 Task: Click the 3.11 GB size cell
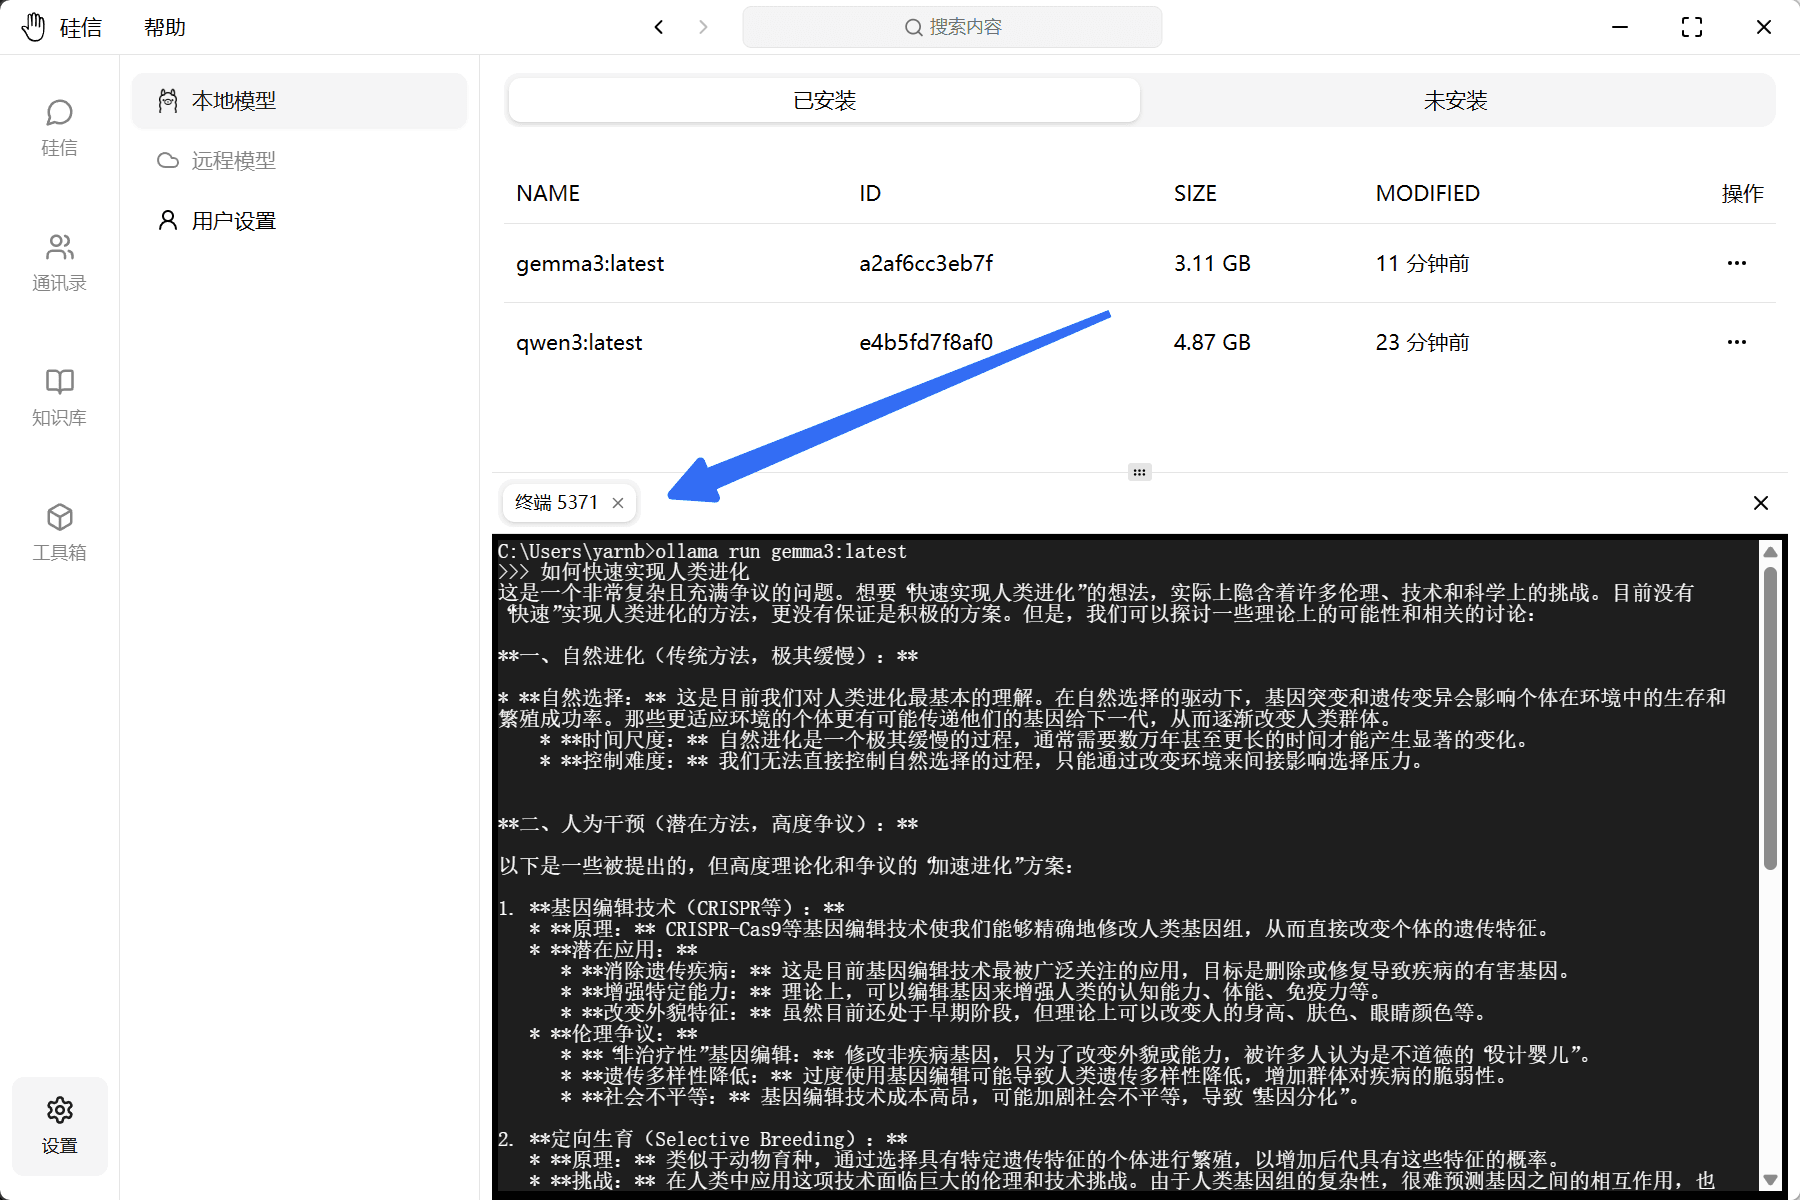[x=1212, y=264]
